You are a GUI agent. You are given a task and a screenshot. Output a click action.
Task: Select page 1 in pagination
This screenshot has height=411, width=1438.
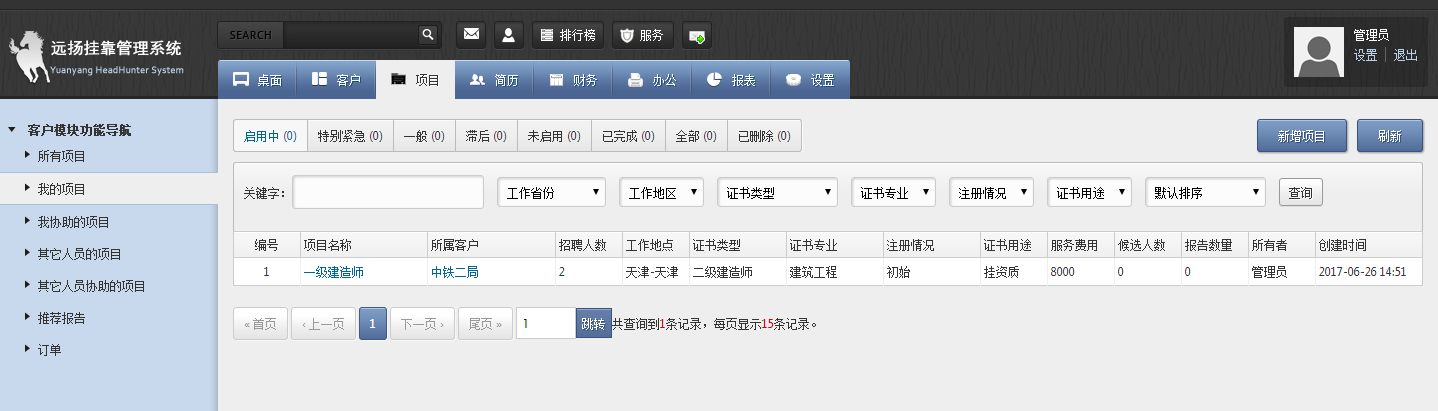point(372,324)
